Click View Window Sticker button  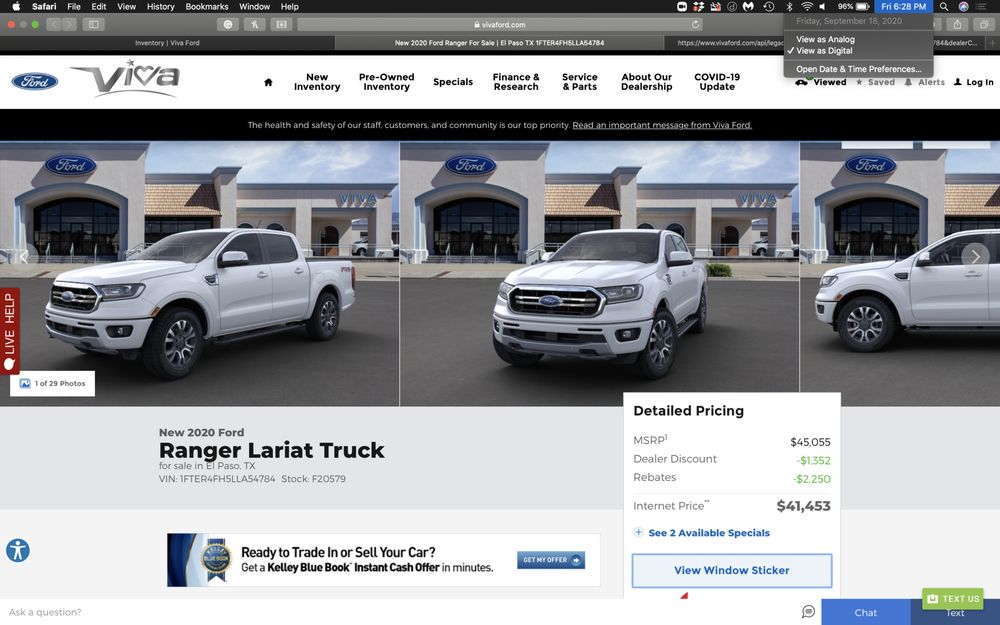(x=732, y=570)
